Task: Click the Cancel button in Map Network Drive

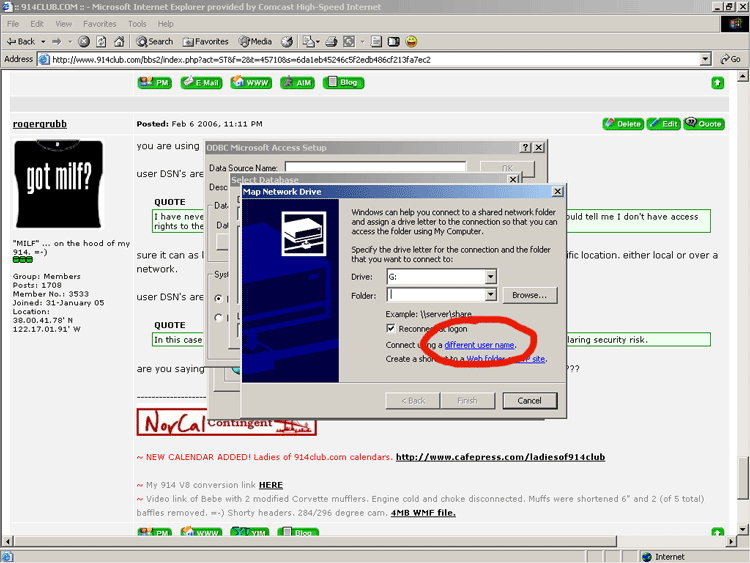Action: tap(529, 400)
